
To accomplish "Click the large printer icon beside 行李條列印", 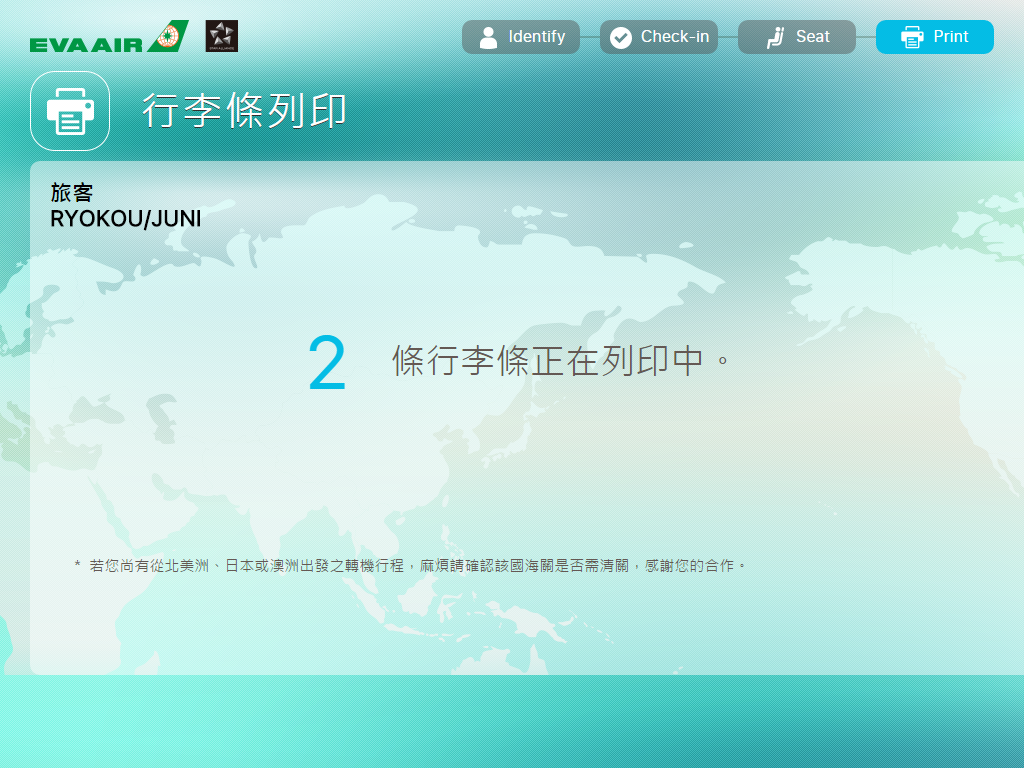I will click(70, 111).
